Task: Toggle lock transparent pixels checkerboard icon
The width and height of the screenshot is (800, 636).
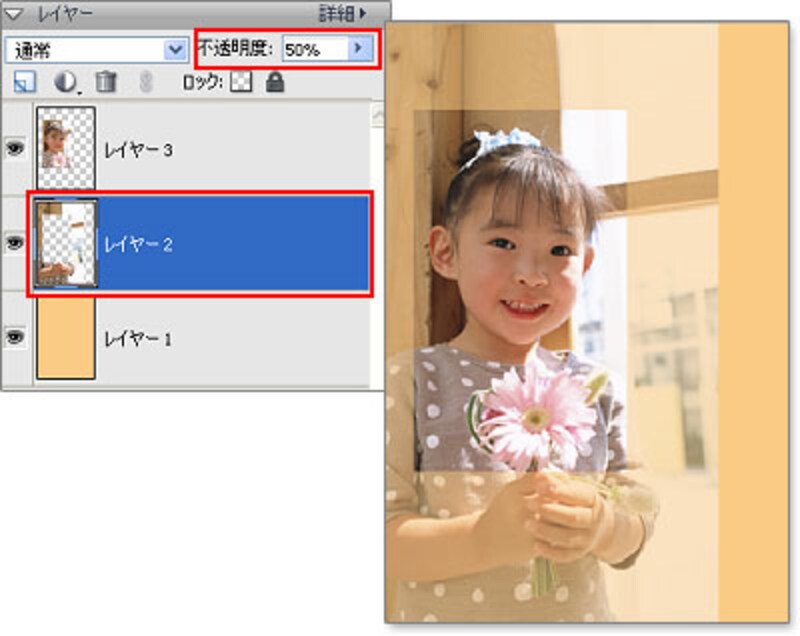Action: [241, 82]
